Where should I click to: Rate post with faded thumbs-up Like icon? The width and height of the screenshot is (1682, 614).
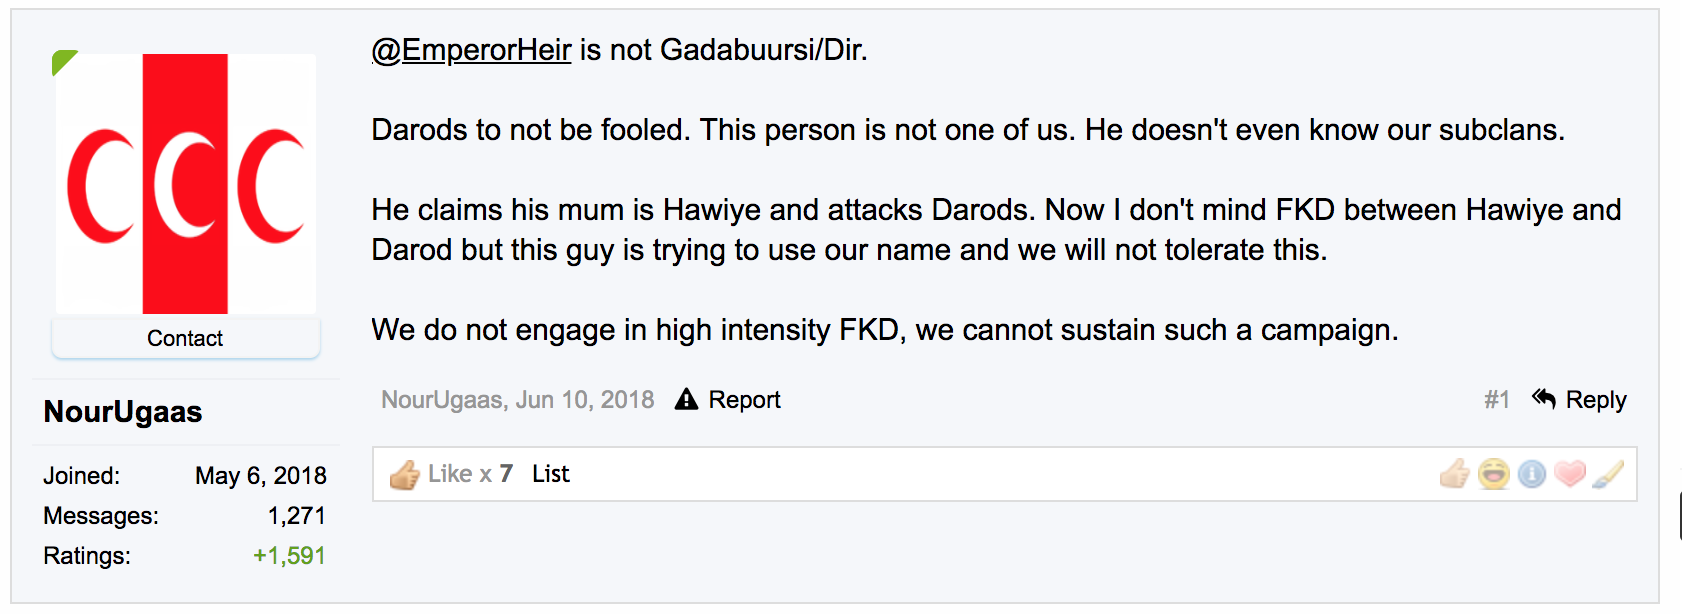[x=1455, y=474]
